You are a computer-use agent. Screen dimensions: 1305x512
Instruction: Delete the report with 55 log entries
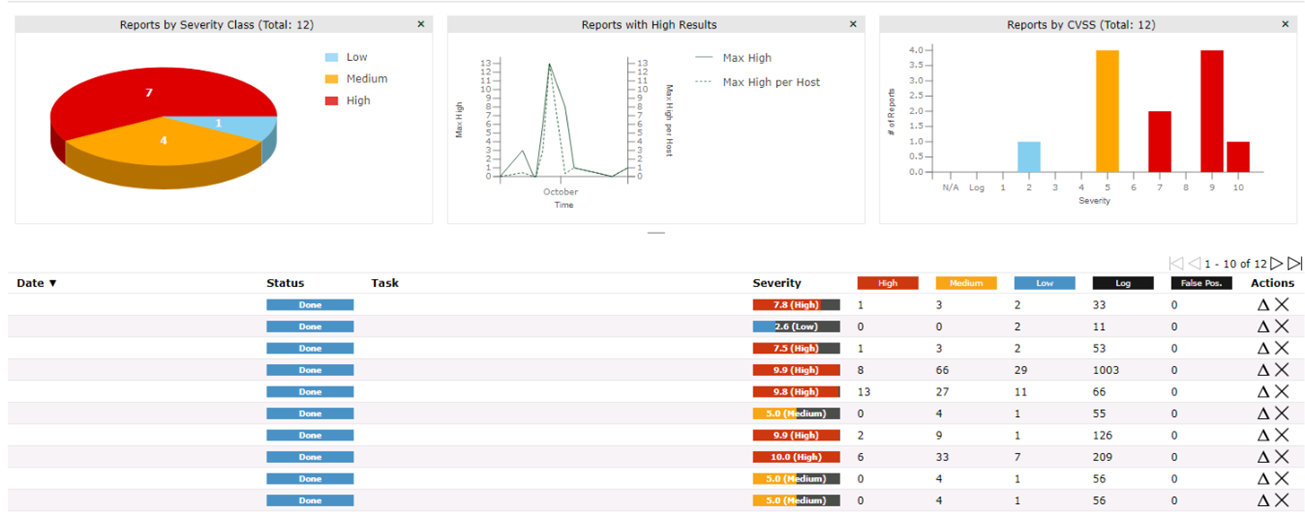[1281, 414]
